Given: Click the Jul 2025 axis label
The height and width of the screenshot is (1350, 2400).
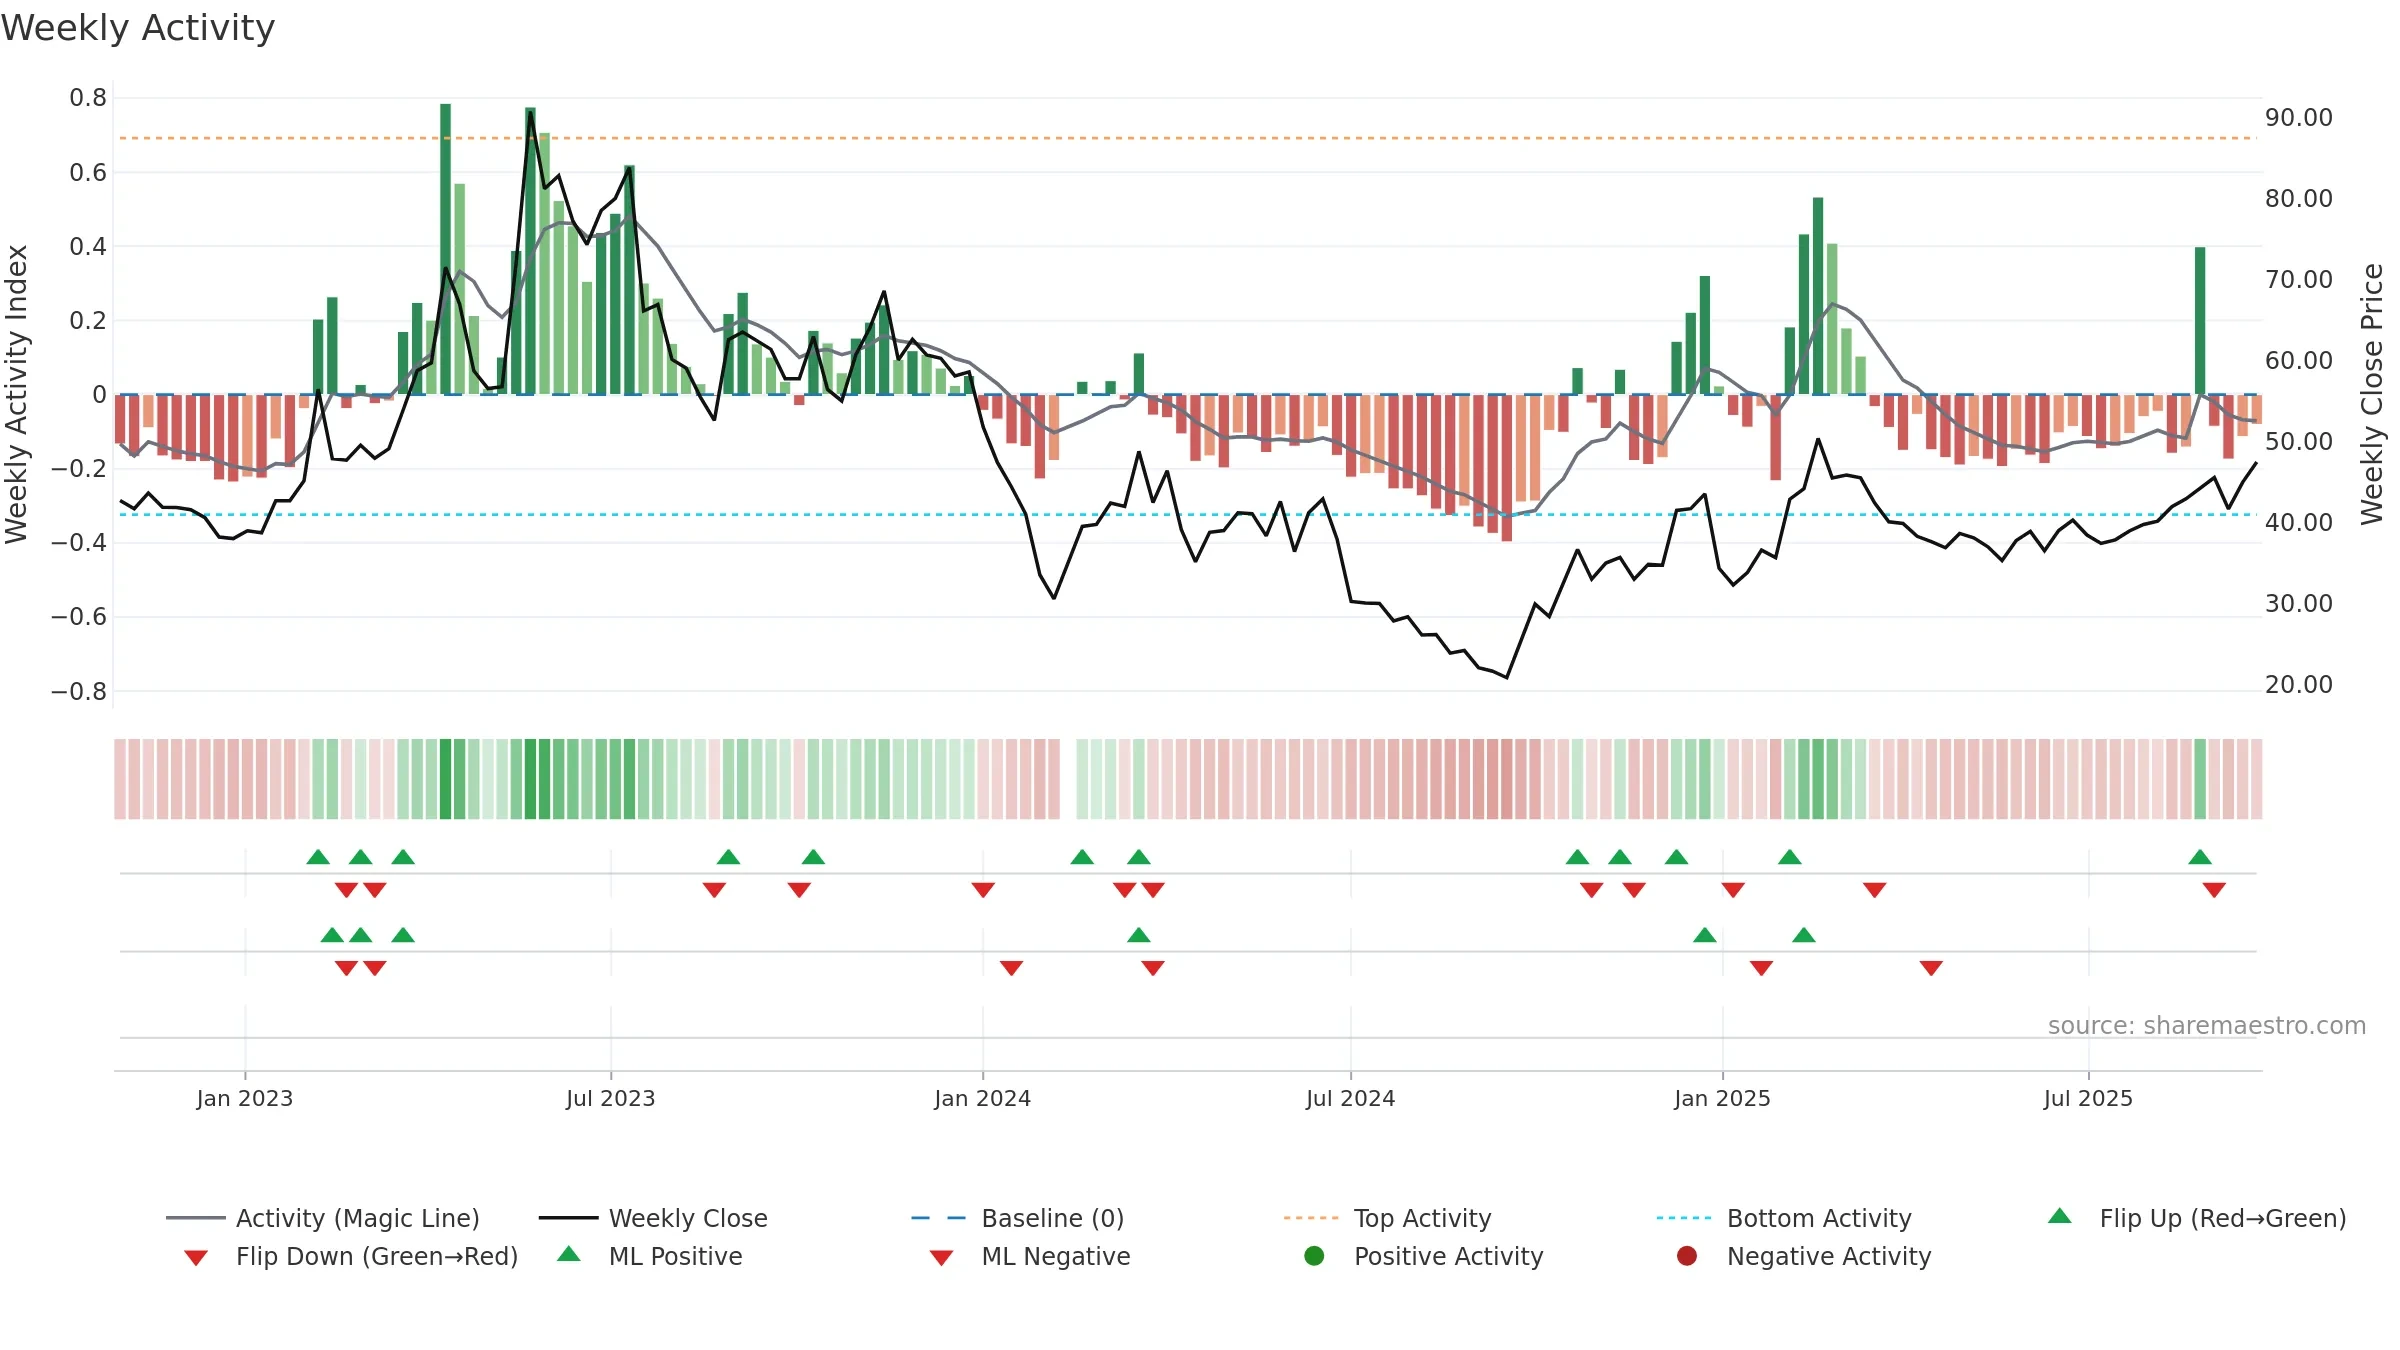Looking at the screenshot, I should coord(2089,1098).
